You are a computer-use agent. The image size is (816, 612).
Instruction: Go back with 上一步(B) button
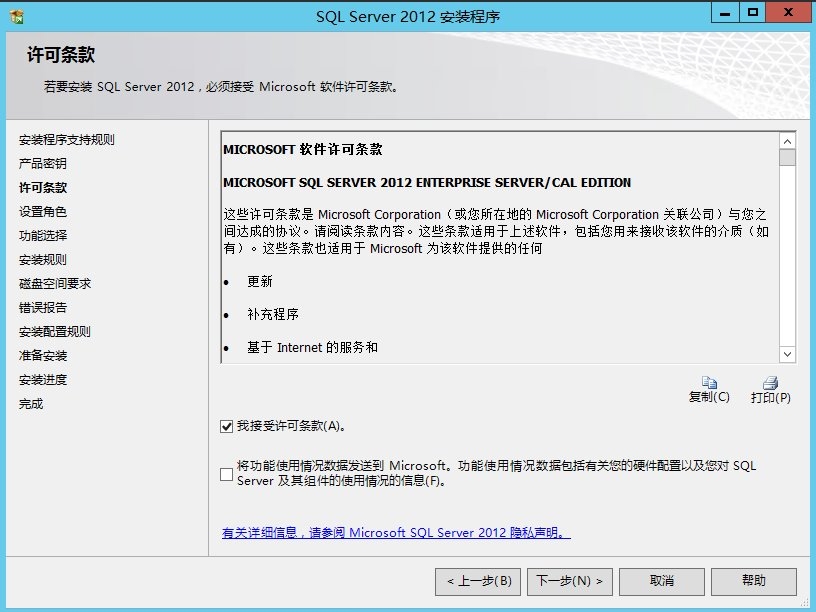pos(478,581)
